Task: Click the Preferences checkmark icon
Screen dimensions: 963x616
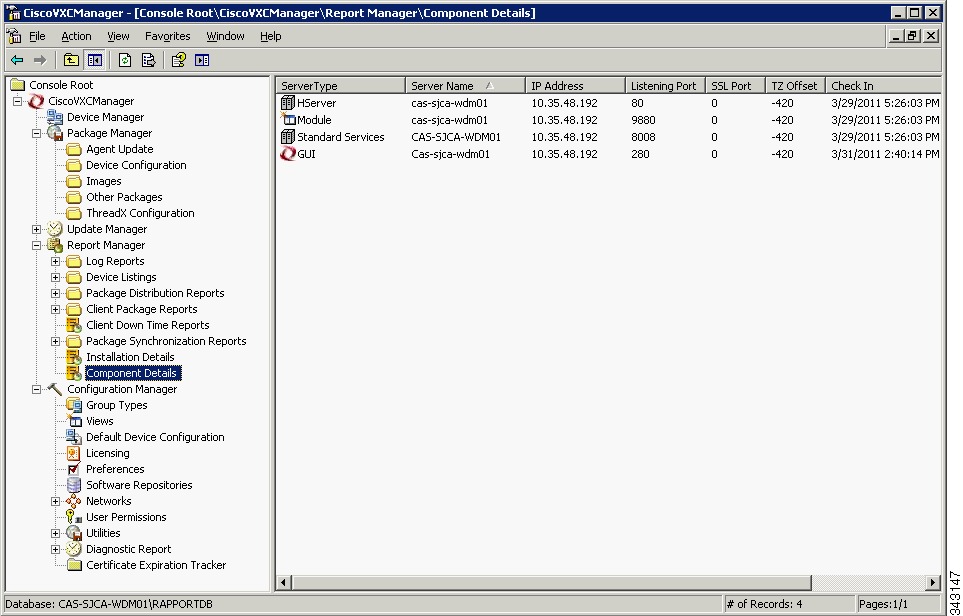Action: pos(74,469)
